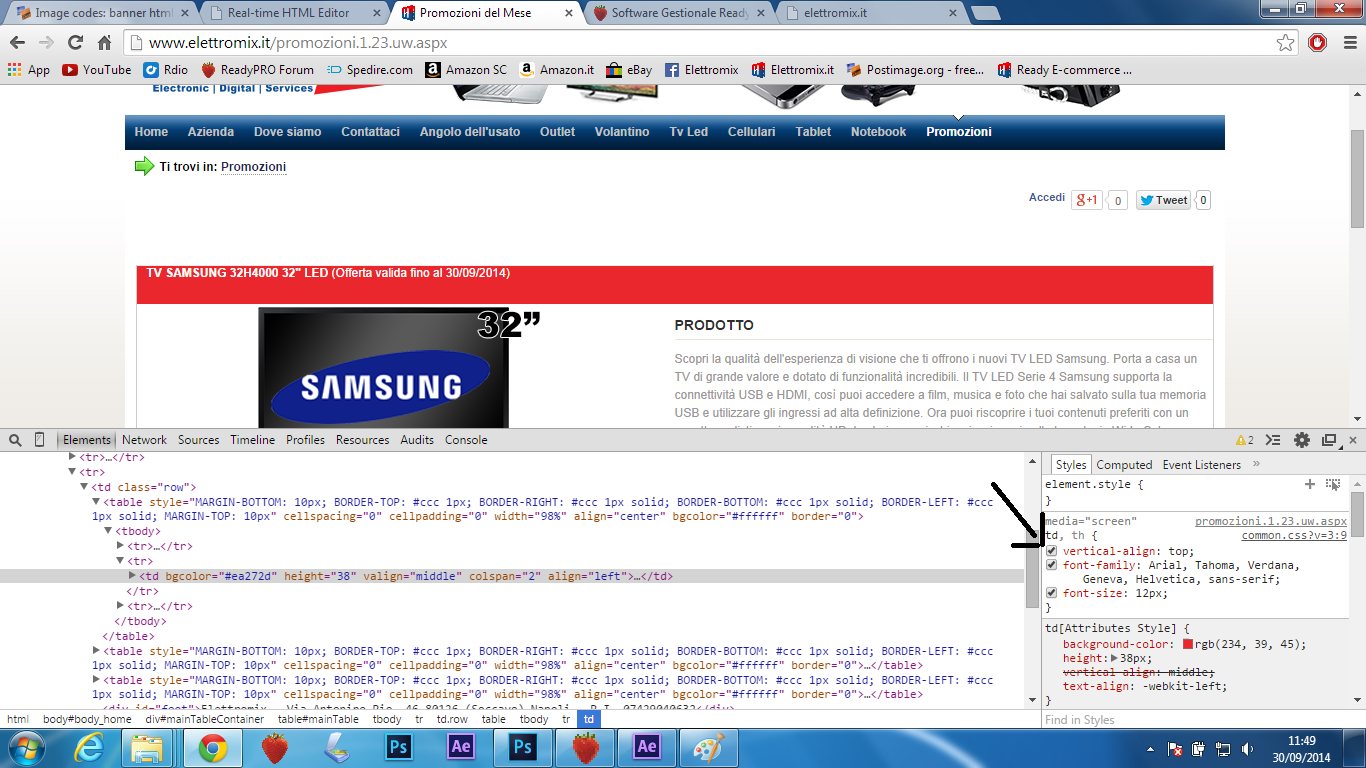Open the Paint palette icon in the taskbar
This screenshot has height=768, width=1366.
click(x=708, y=746)
